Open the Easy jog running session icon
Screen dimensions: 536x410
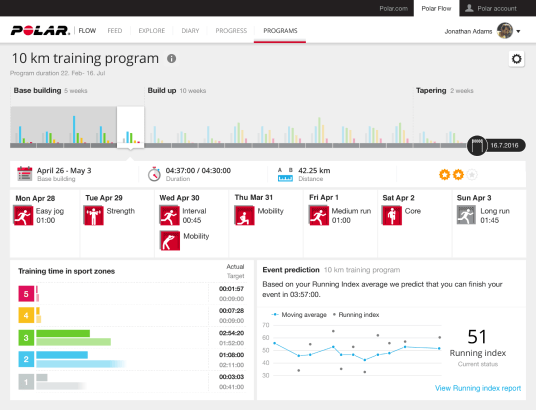(23, 215)
